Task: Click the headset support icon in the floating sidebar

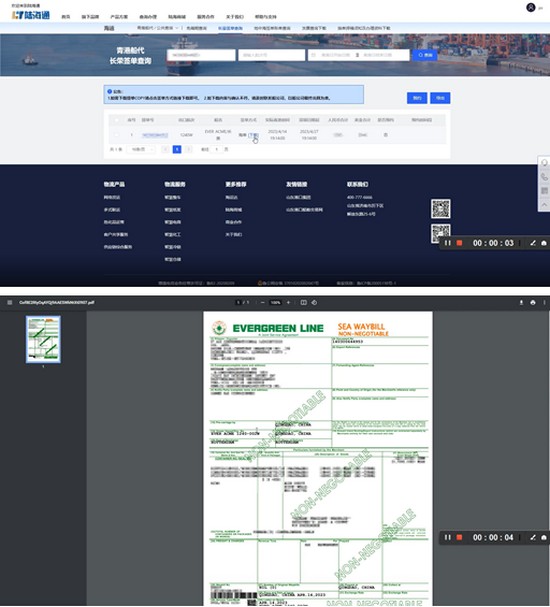Action: [x=544, y=163]
